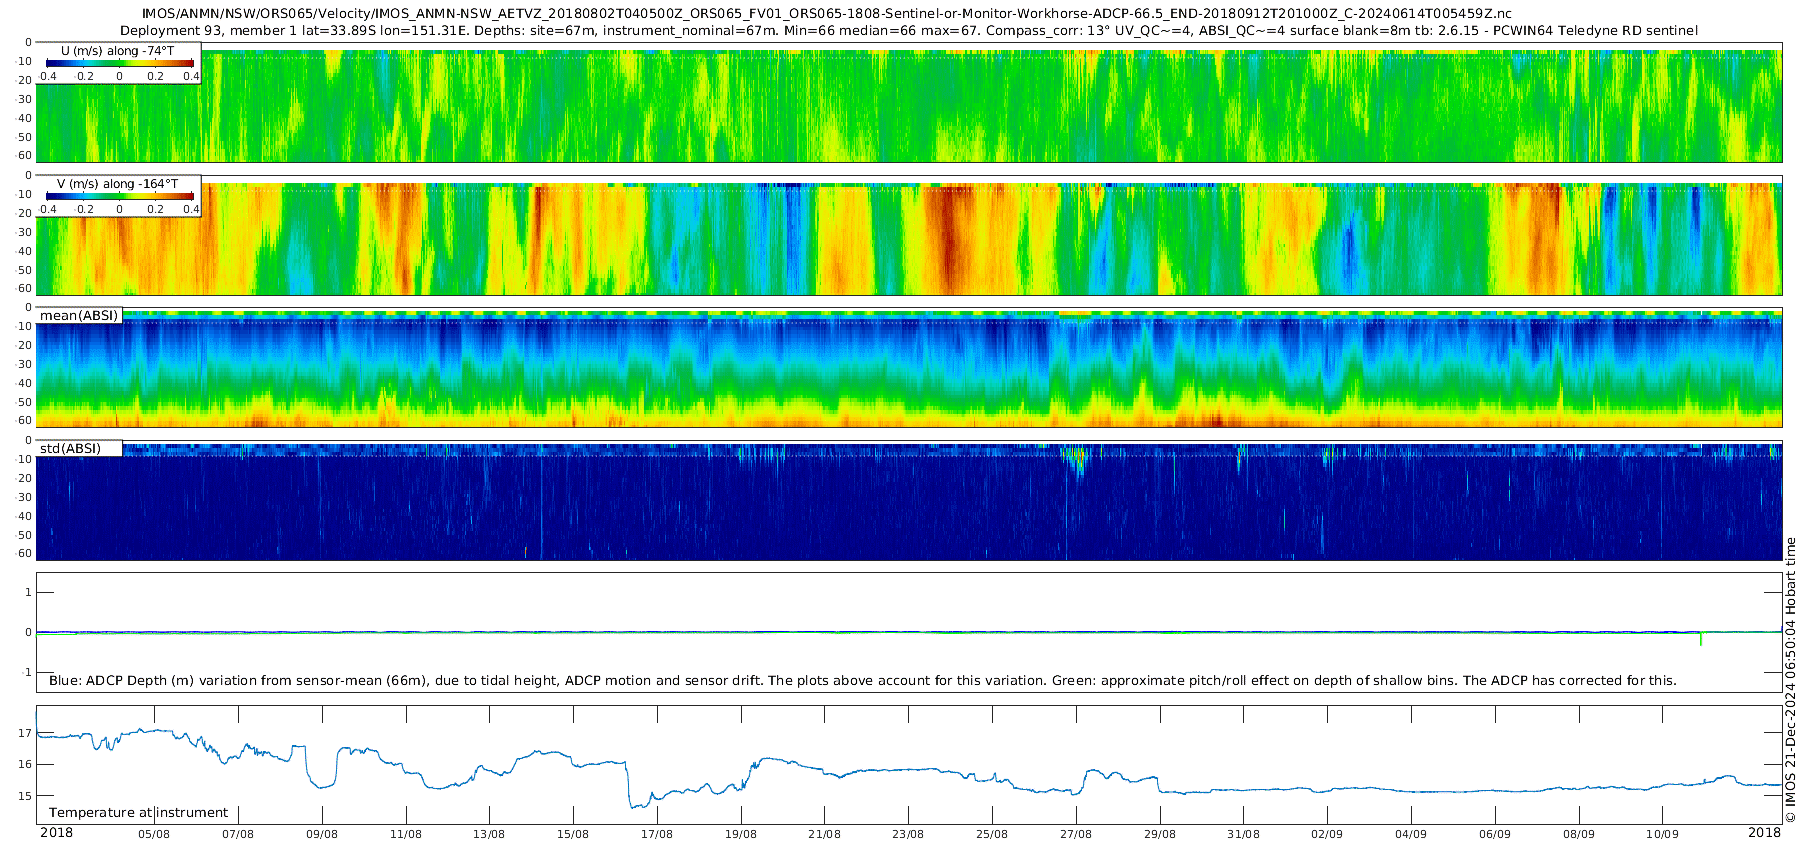Click the ADCP depth variation description text
1800x850 pixels.
862,681
